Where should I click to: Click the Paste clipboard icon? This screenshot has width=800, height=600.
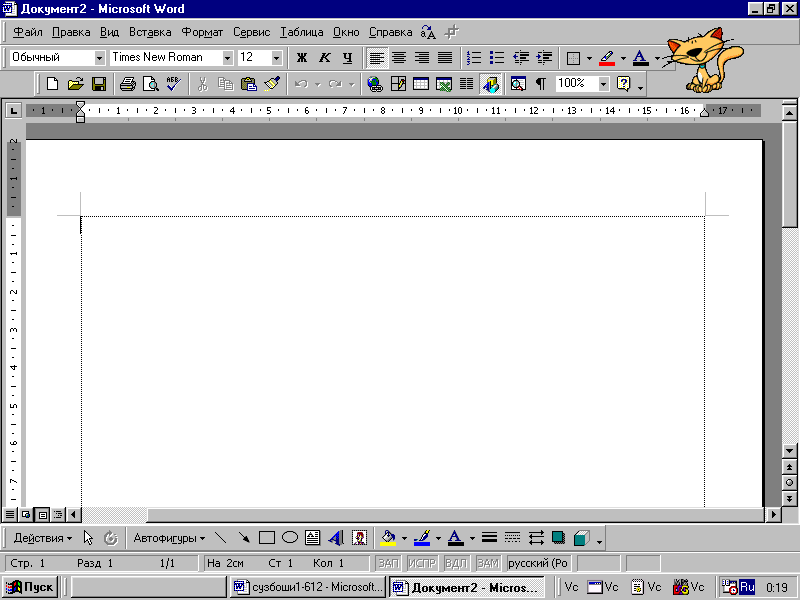click(248, 84)
